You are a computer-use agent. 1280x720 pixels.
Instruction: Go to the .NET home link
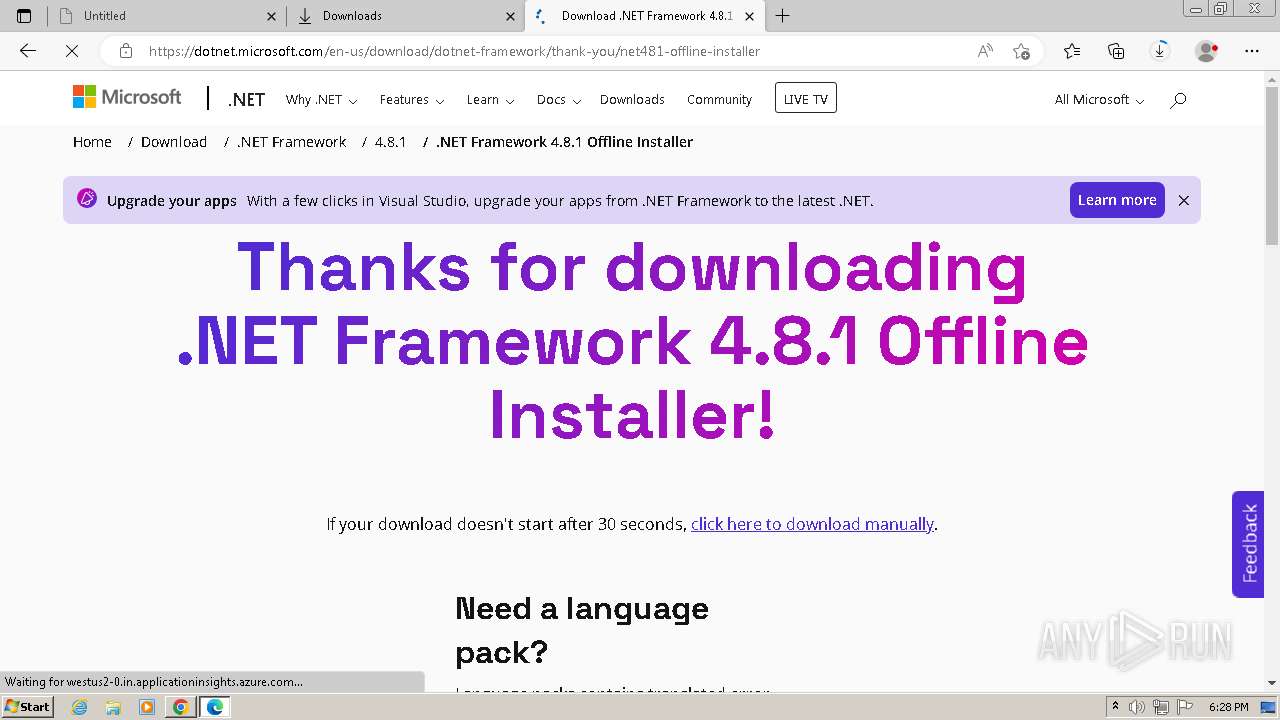tap(246, 100)
